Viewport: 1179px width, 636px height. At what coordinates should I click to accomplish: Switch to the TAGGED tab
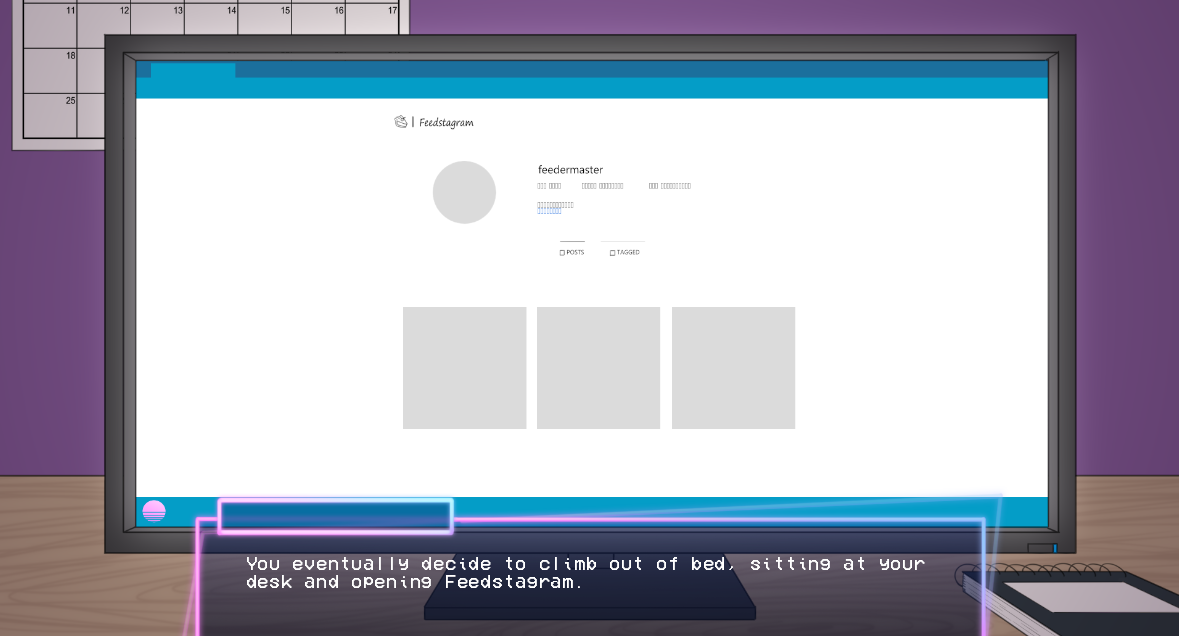coord(628,252)
